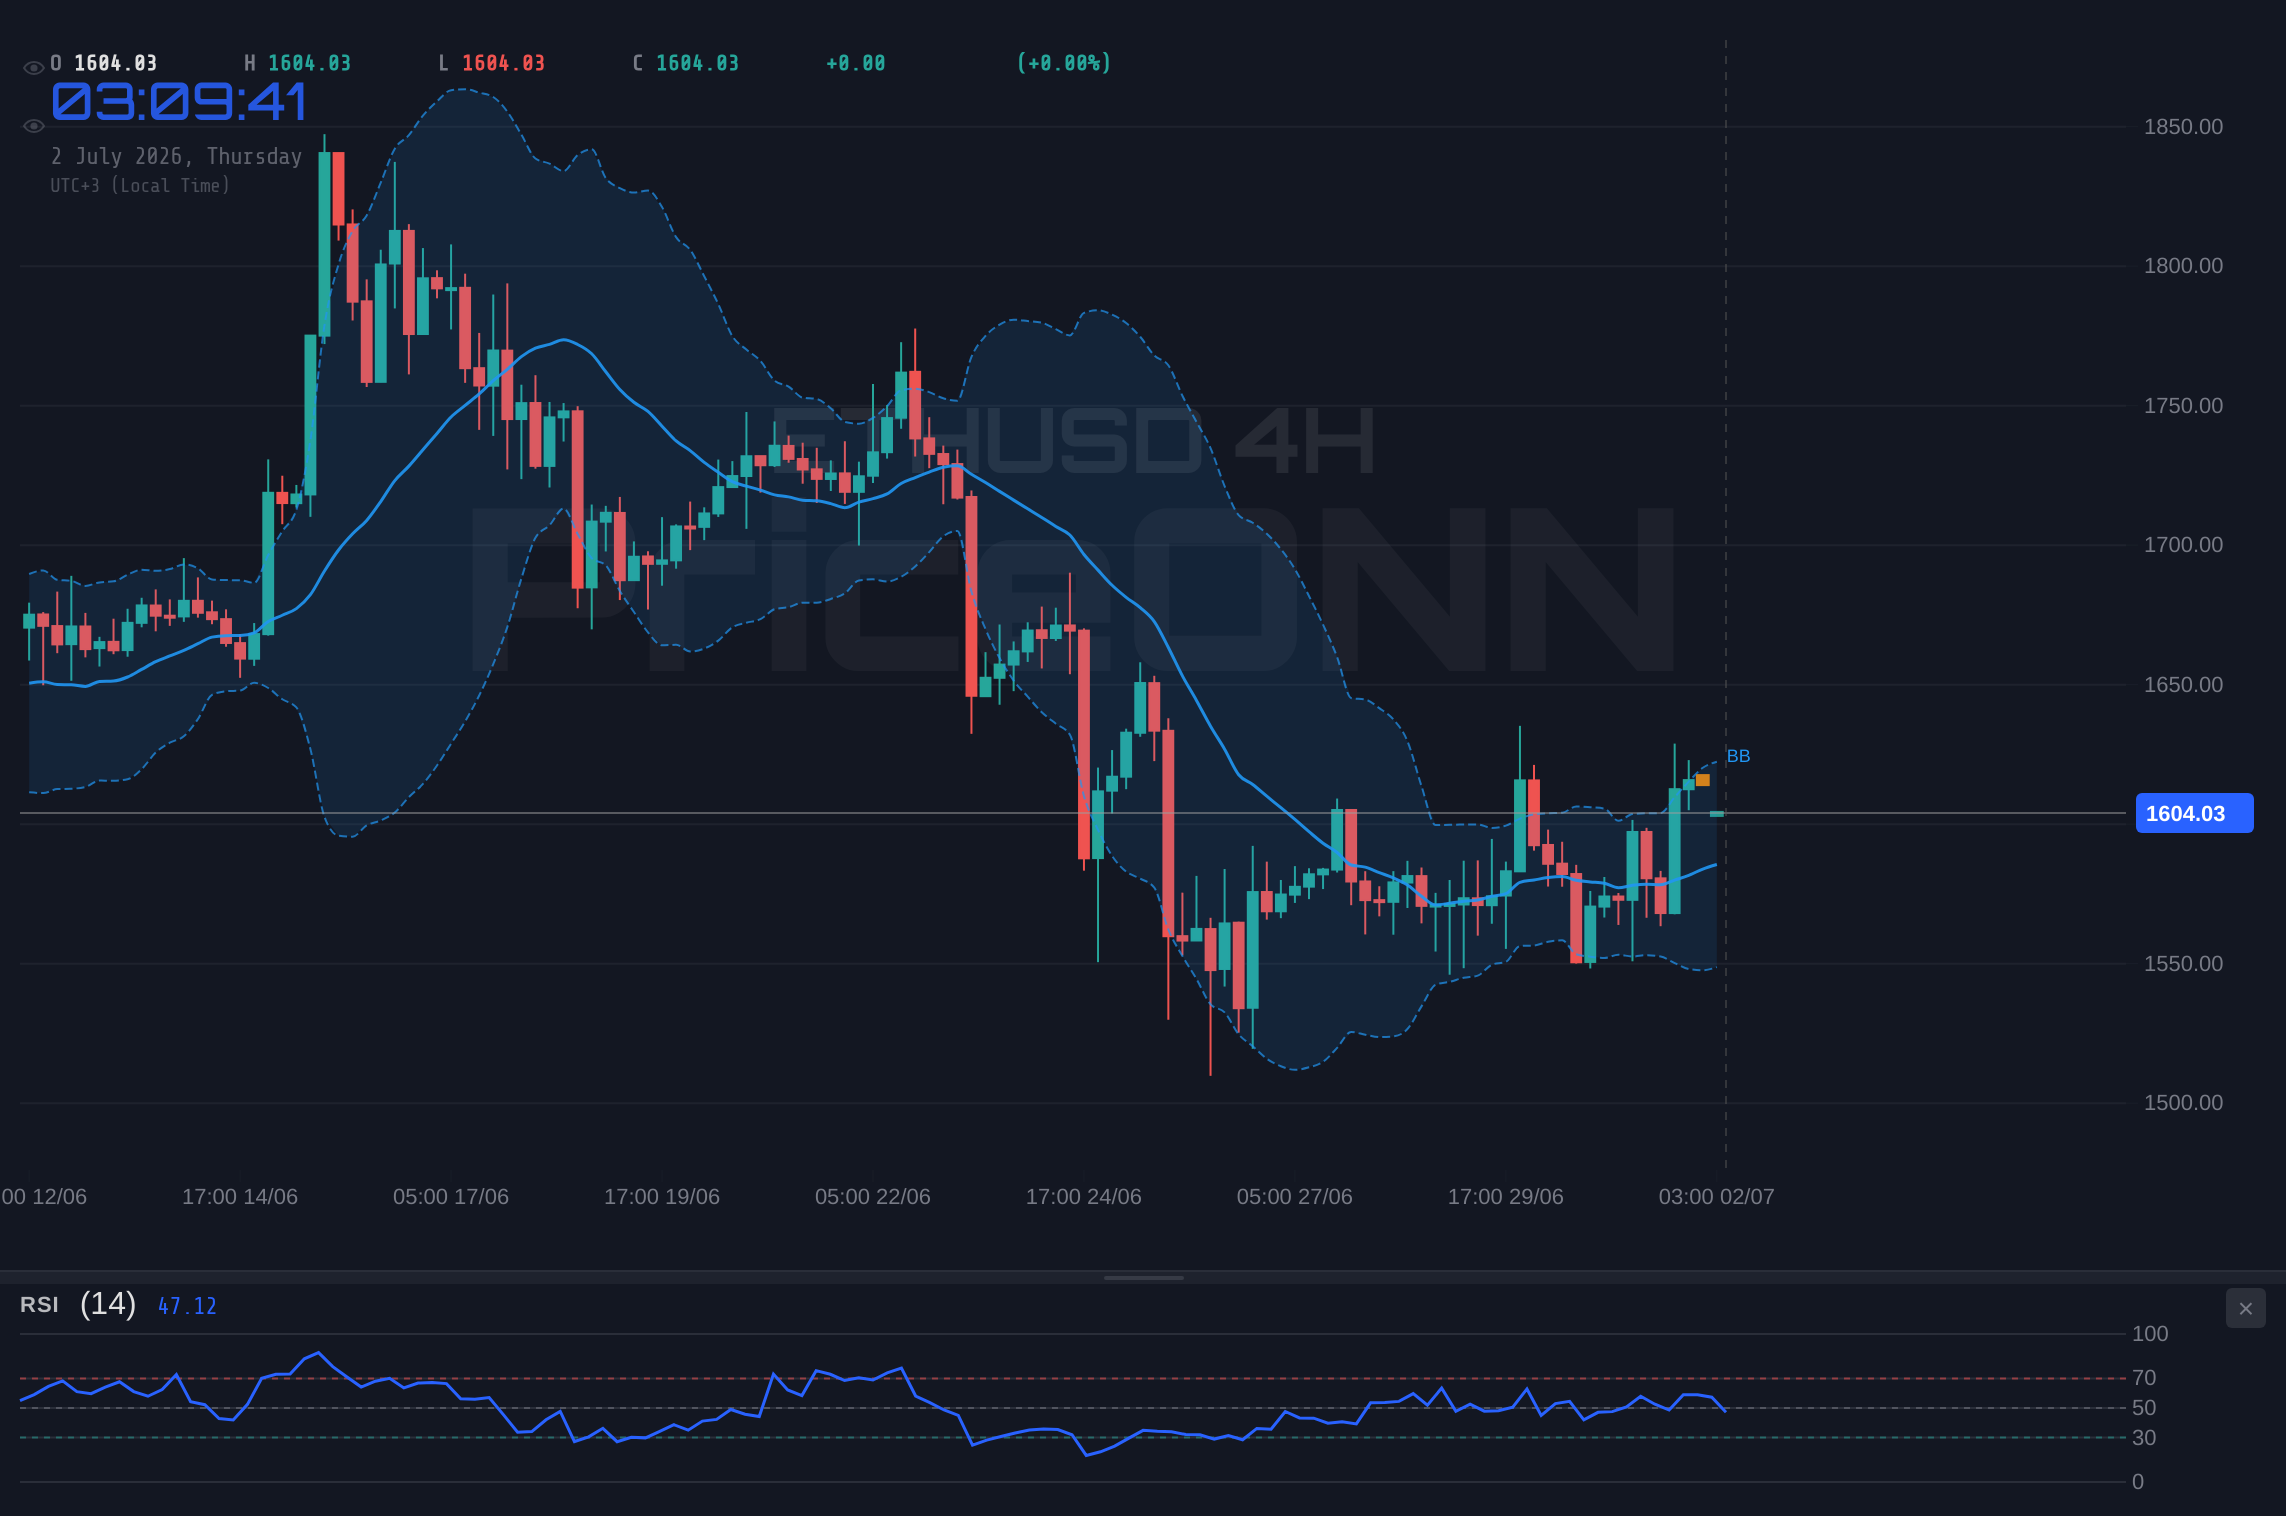Viewport: 2286px width, 1516px height.
Task: Click the date 2 July 2026, Thursday
Action: 176,156
